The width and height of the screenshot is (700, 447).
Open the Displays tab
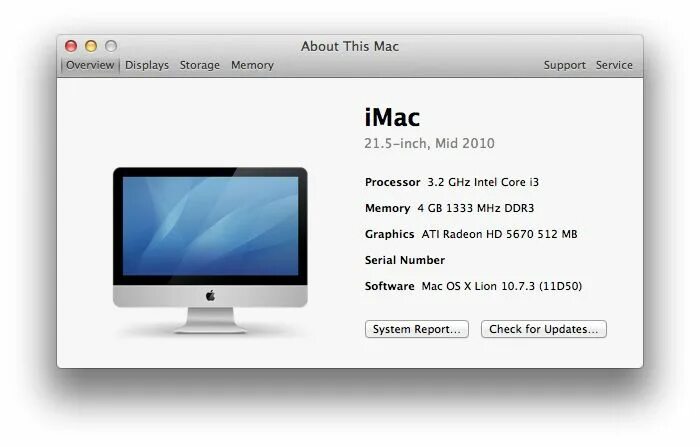[147, 65]
